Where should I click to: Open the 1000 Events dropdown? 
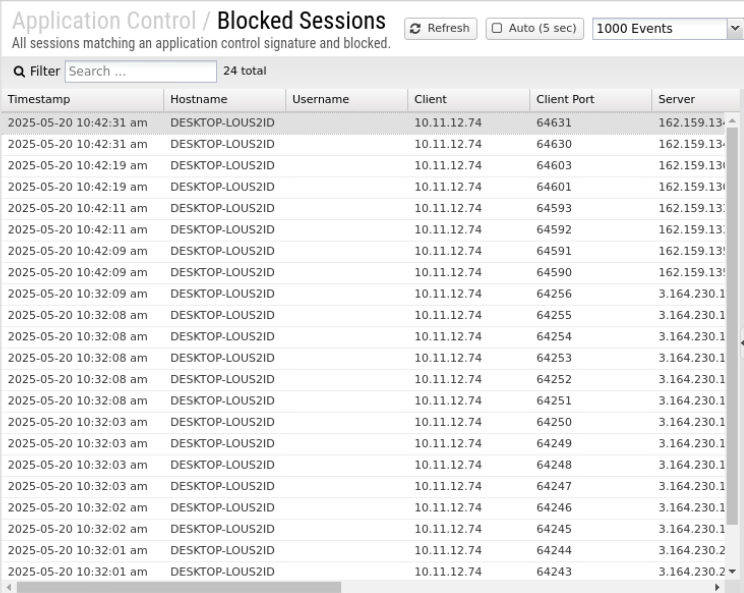[665, 29]
